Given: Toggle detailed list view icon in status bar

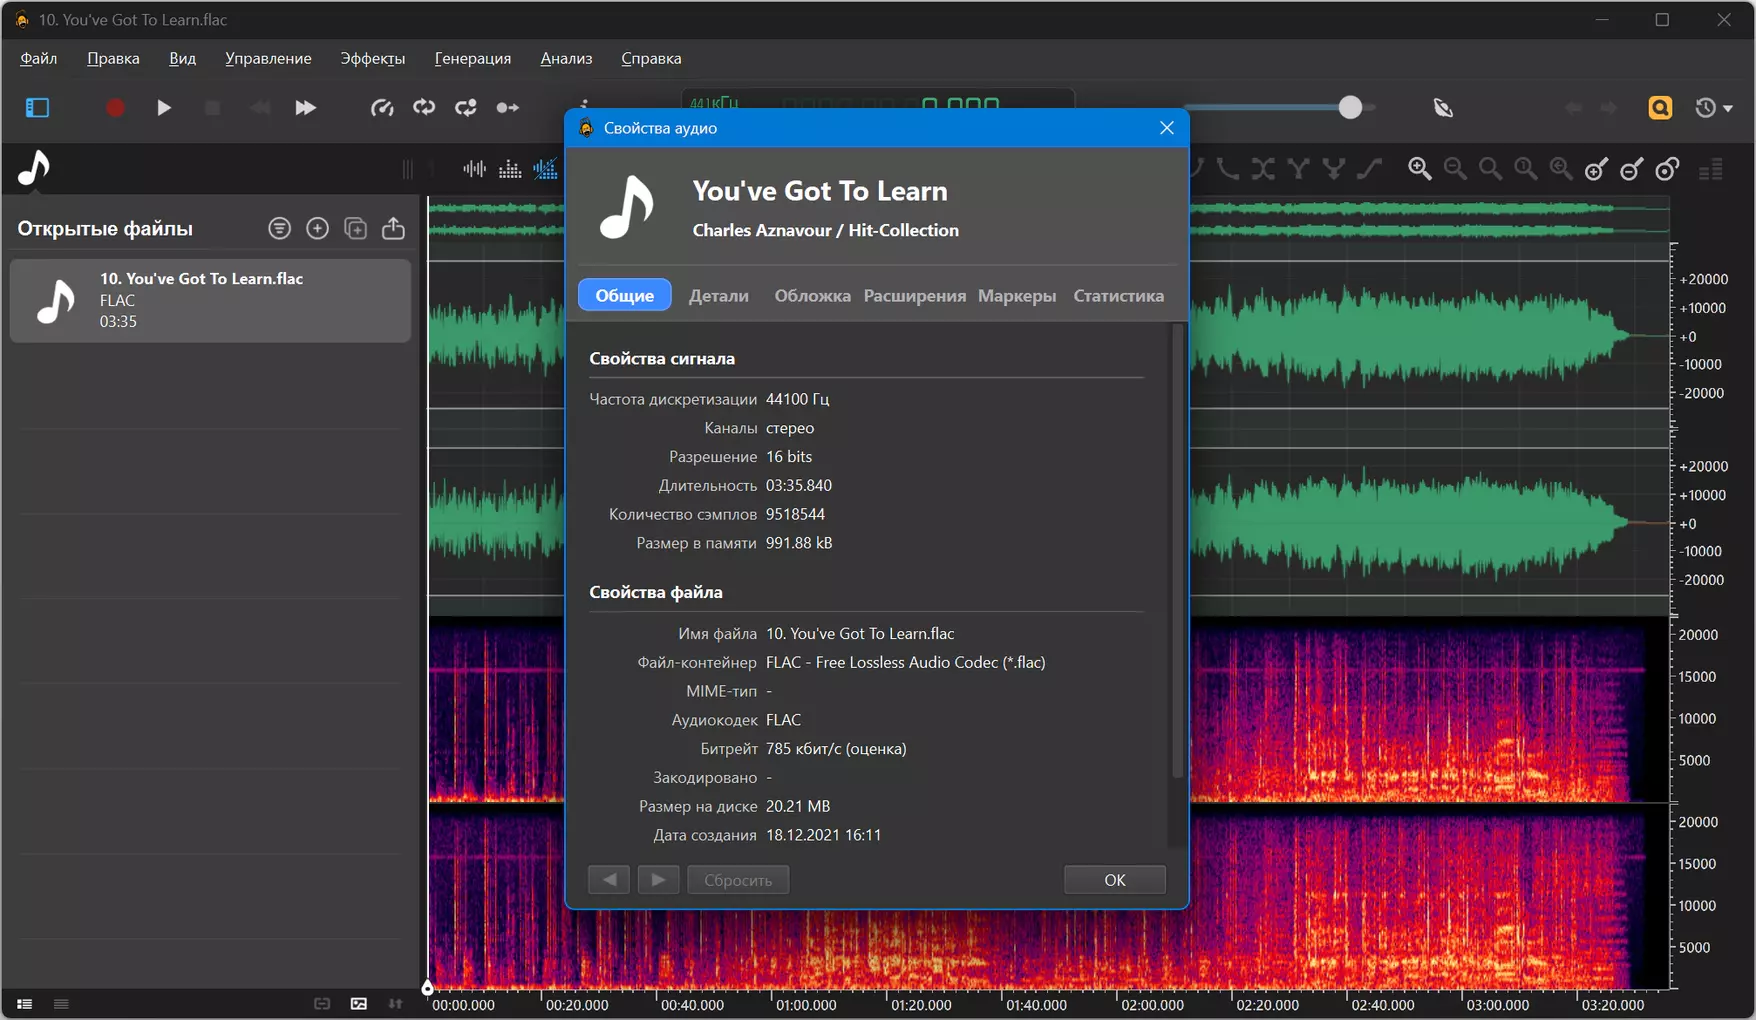Looking at the screenshot, I should pos(24,1004).
